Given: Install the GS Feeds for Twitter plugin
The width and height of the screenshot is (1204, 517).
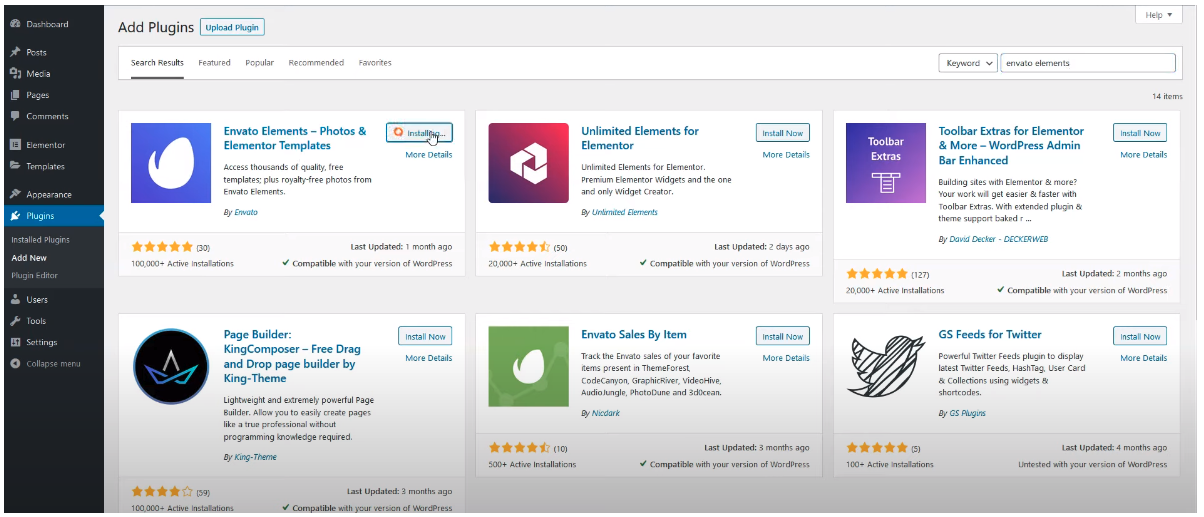Looking at the screenshot, I should click(1140, 336).
